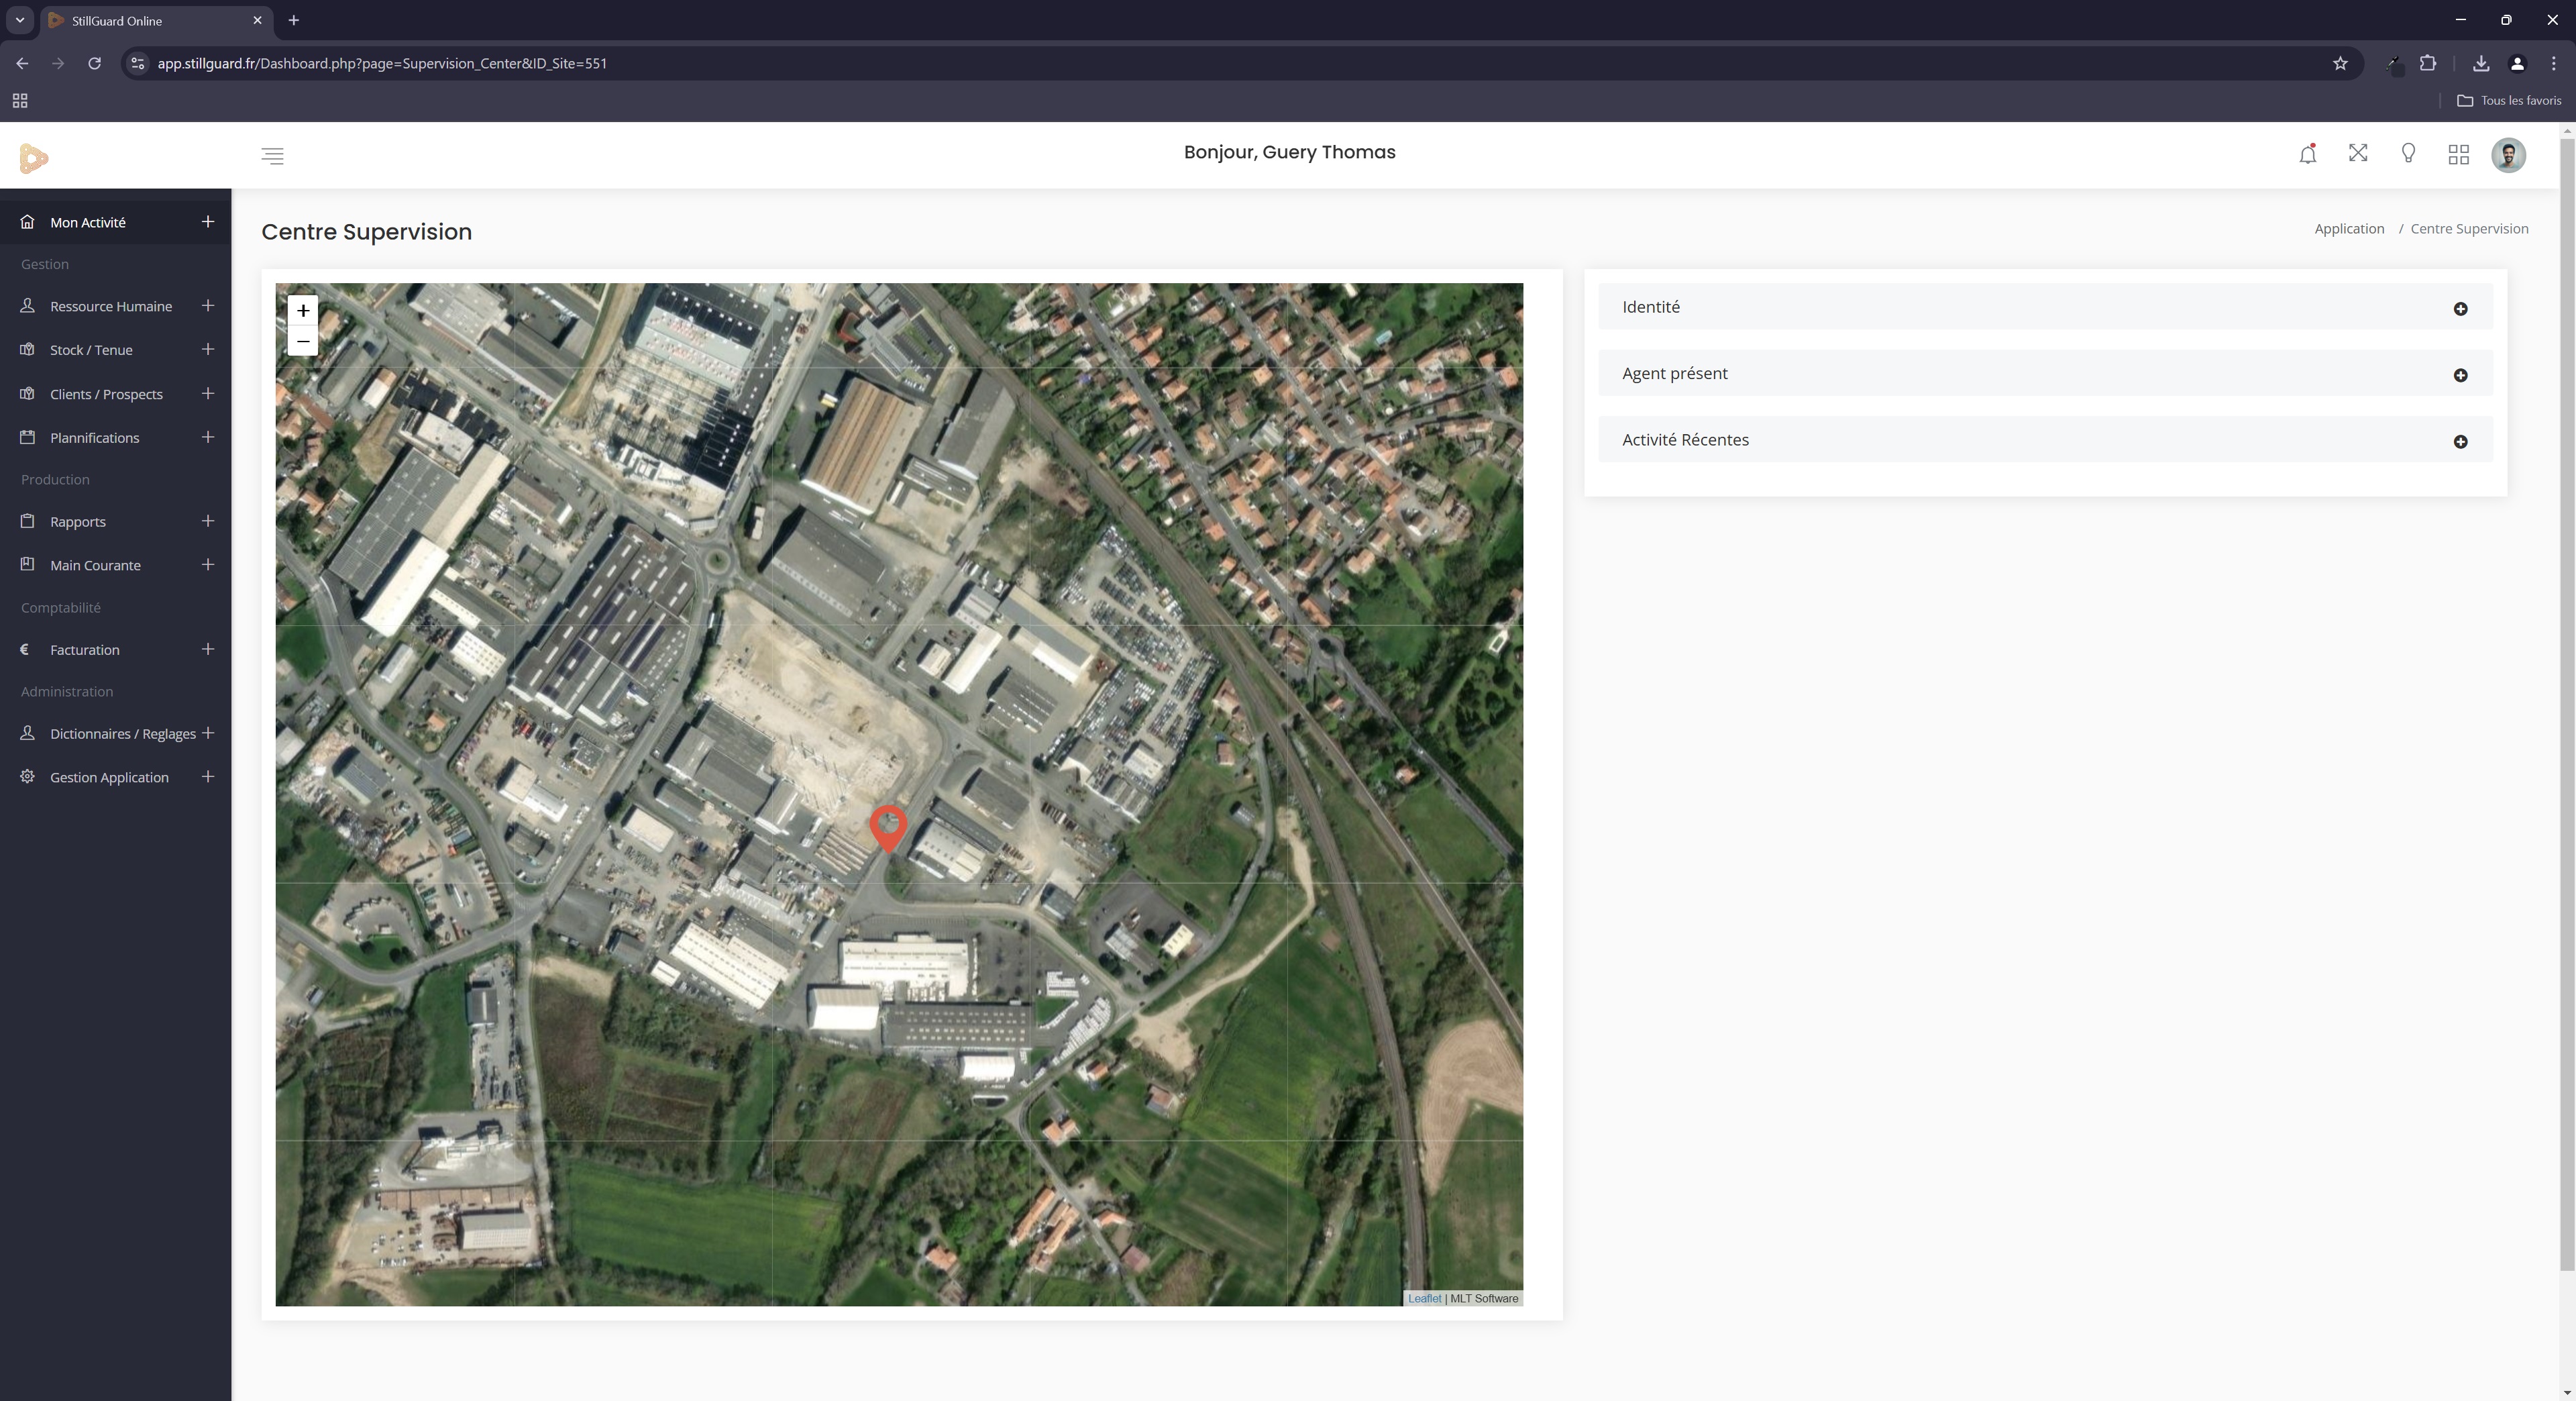Open the Plannifications sidebar menu

95,438
